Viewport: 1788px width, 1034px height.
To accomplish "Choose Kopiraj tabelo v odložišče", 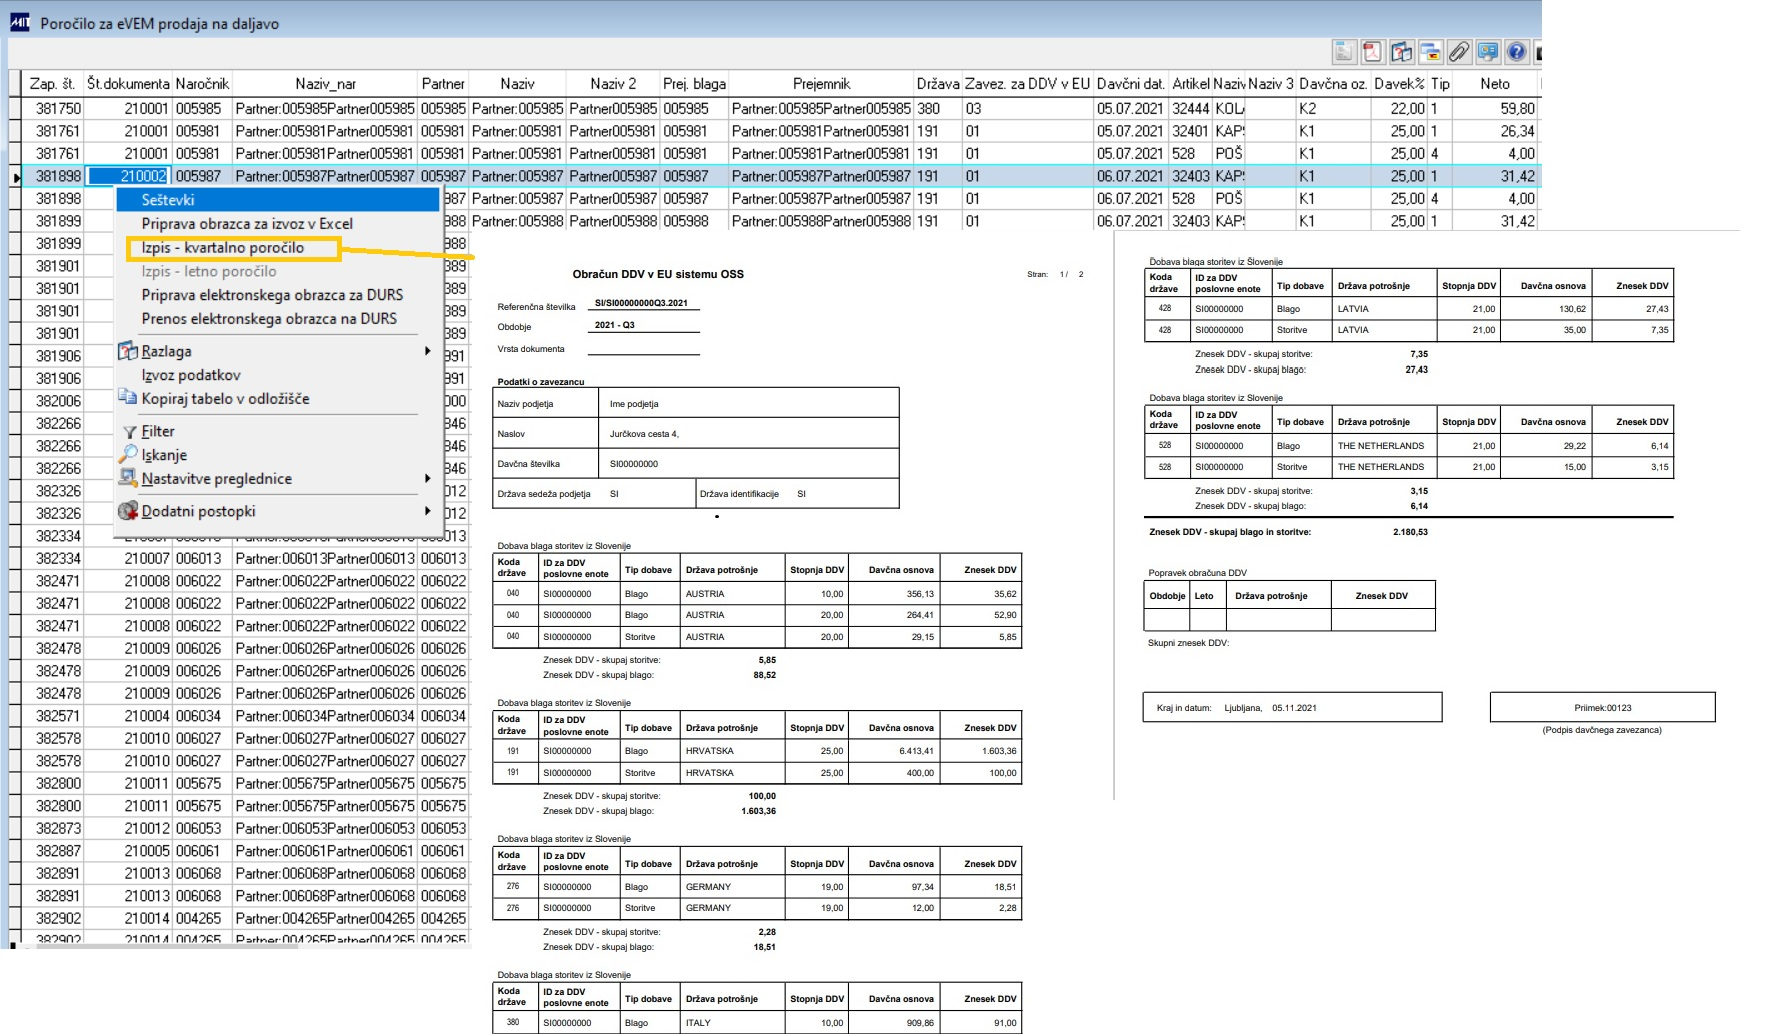I will coord(225,399).
